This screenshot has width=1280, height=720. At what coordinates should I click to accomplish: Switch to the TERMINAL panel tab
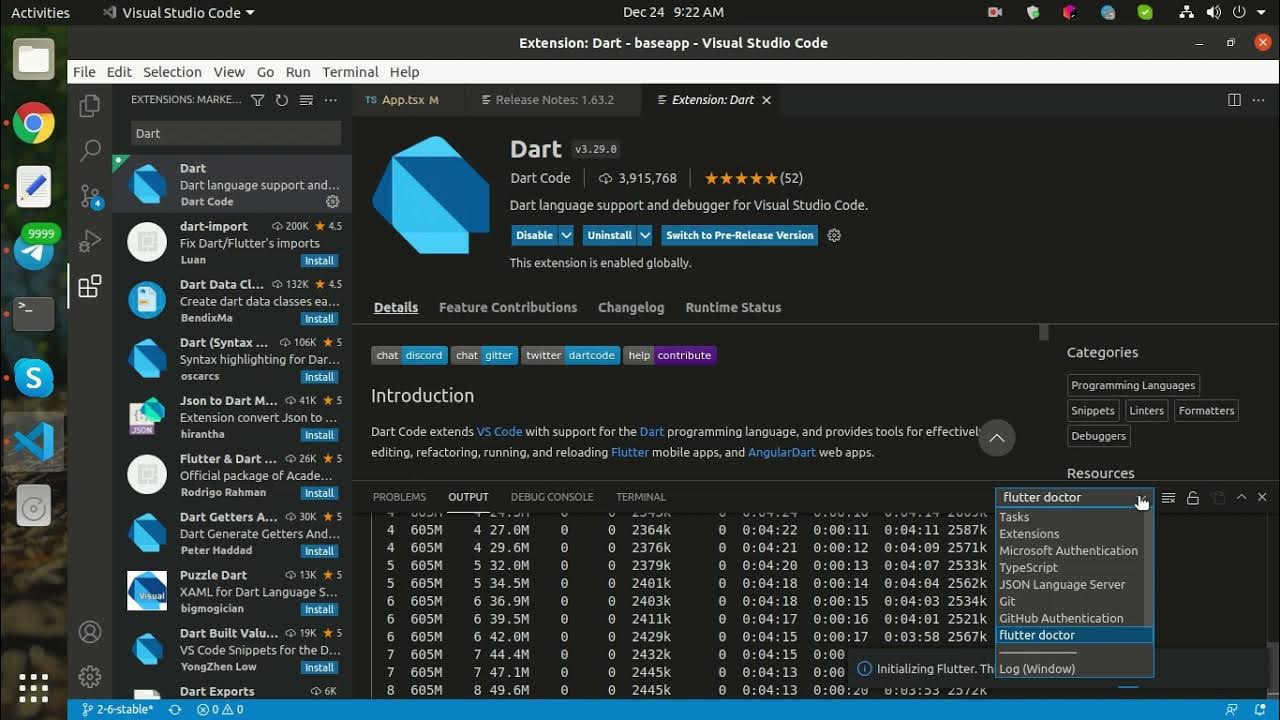click(641, 497)
